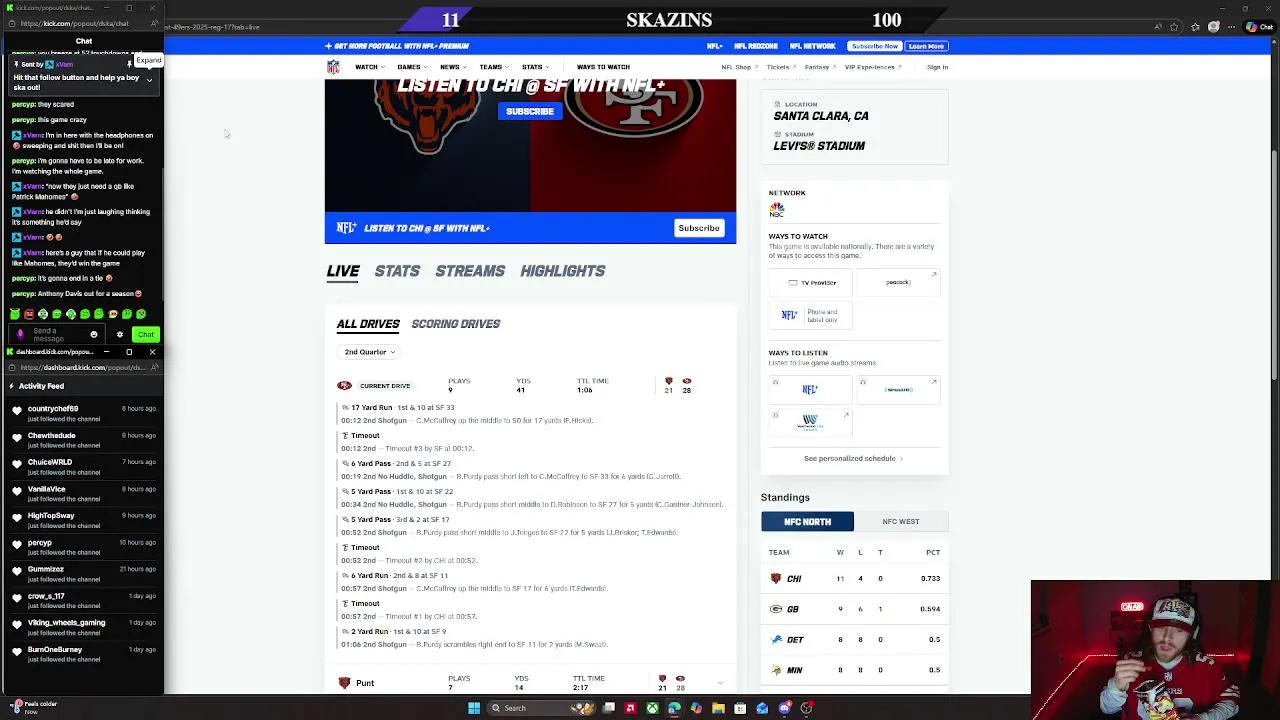Switch to the Streams tab
The image size is (1280, 720).
(470, 271)
